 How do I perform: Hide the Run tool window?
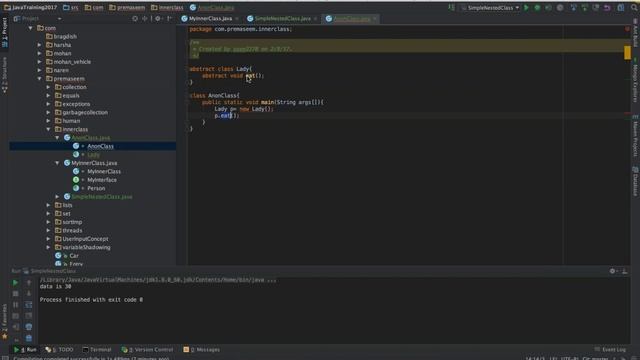point(625,271)
